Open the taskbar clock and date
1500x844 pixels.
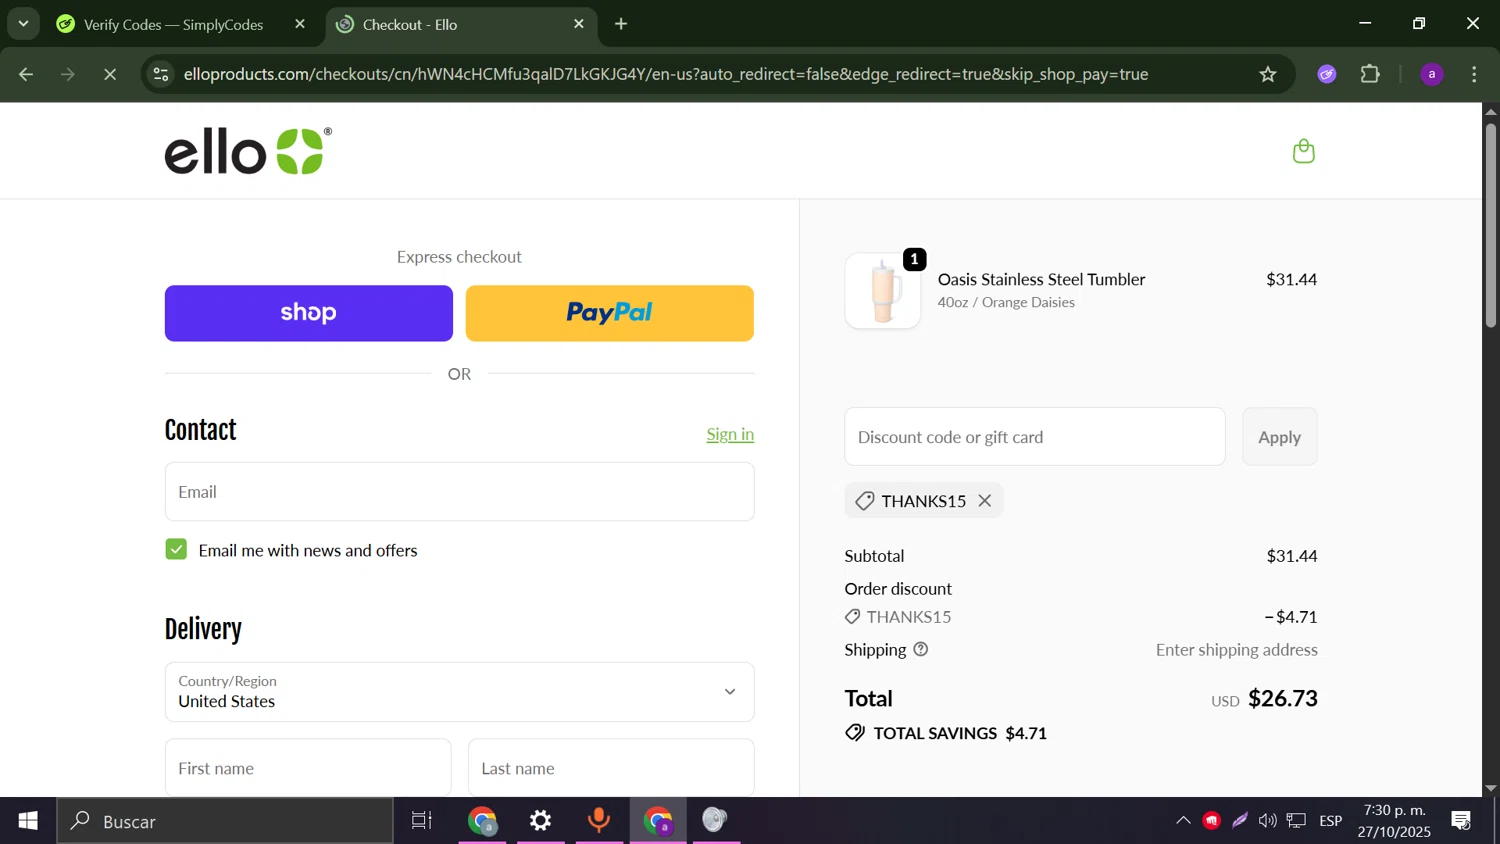point(1394,821)
